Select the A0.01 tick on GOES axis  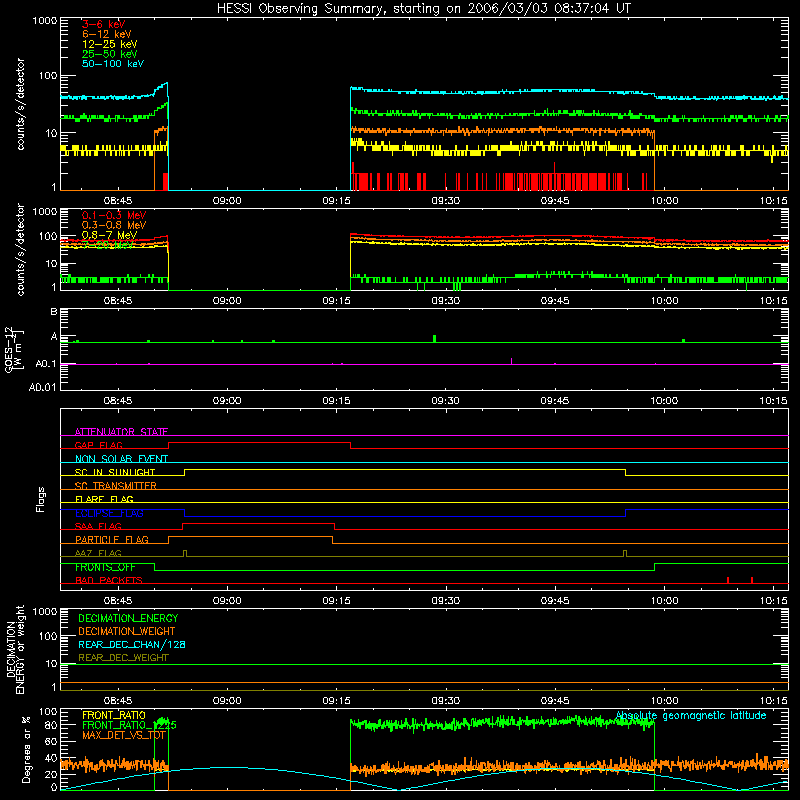pos(43,387)
